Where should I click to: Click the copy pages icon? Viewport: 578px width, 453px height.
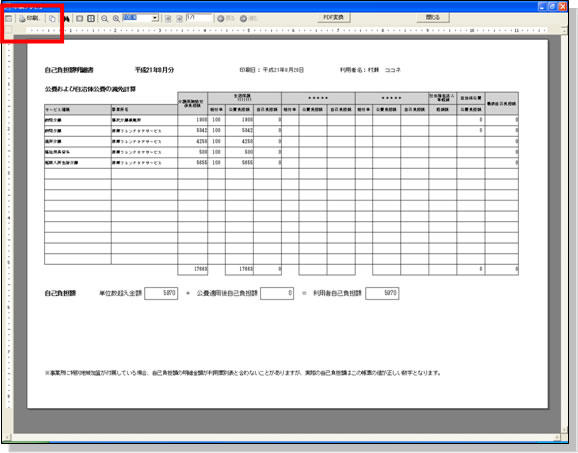(x=52, y=18)
